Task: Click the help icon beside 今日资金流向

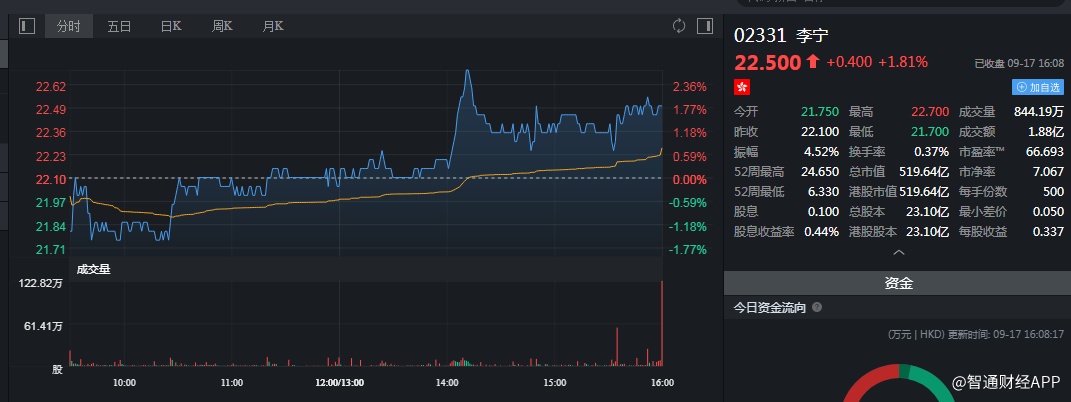Action: [x=817, y=308]
